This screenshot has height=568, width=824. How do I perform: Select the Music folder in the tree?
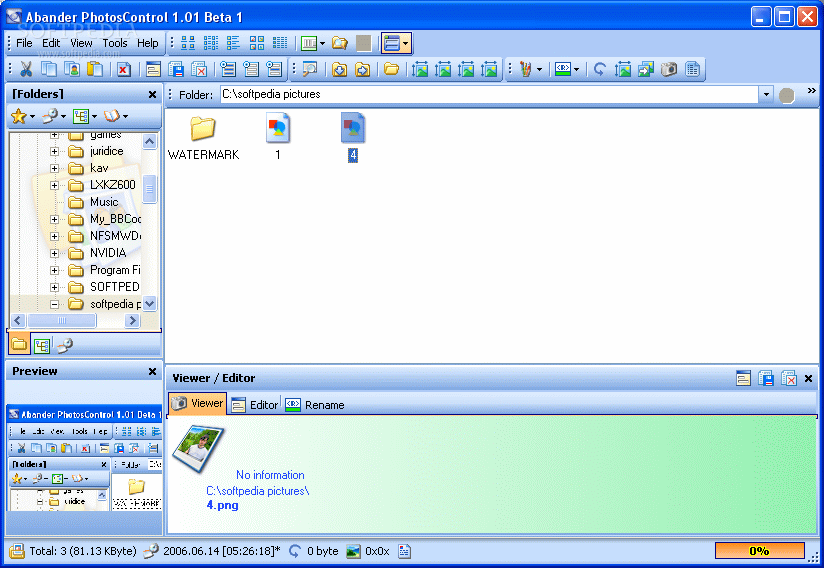click(104, 202)
